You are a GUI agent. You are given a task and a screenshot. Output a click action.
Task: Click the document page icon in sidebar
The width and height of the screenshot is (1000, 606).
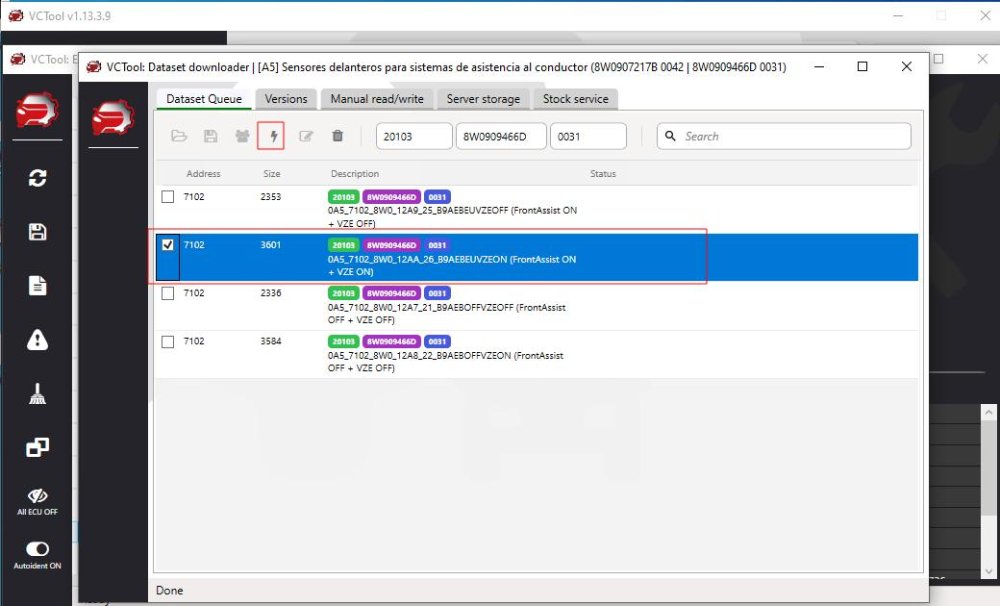(37, 286)
